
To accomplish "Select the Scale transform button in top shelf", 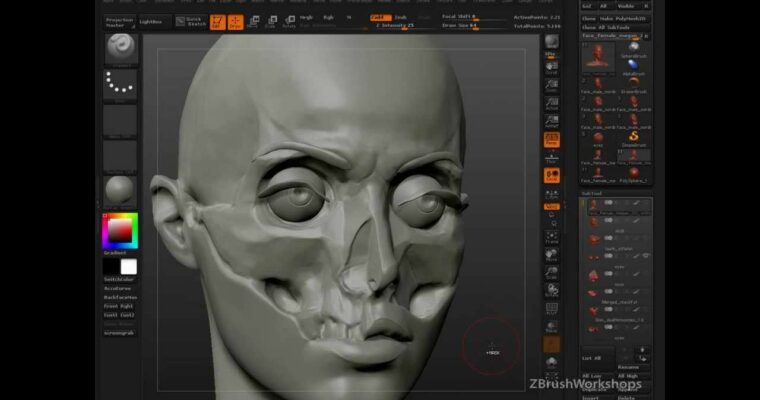I will coord(271,22).
